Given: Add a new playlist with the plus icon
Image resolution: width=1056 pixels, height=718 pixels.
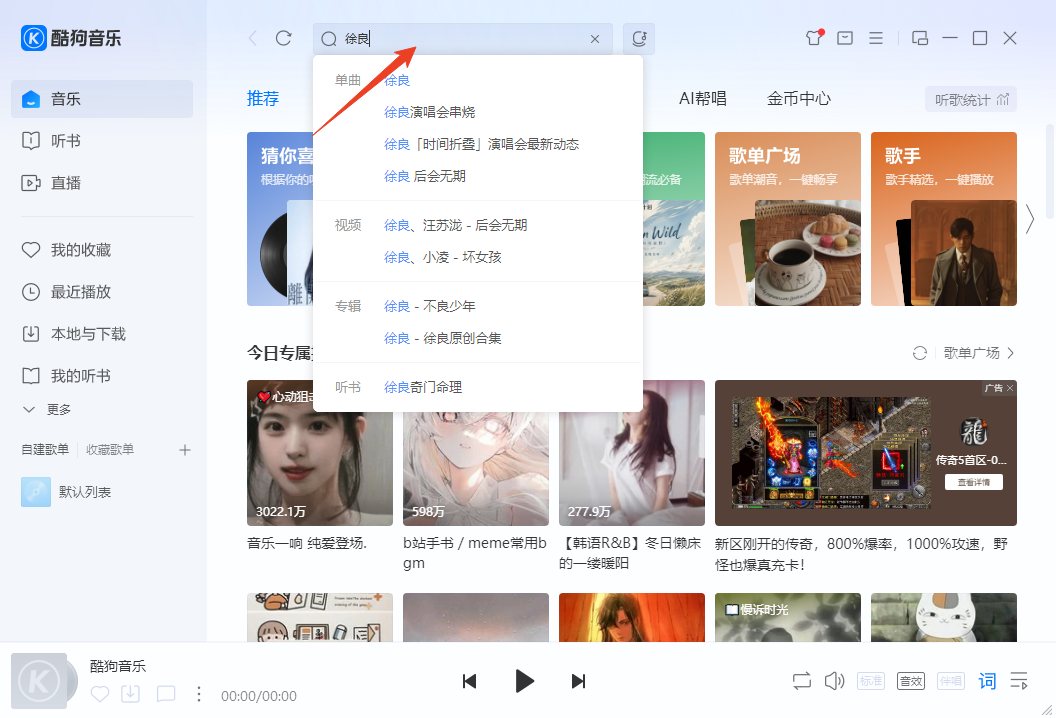Looking at the screenshot, I should tap(185, 449).
